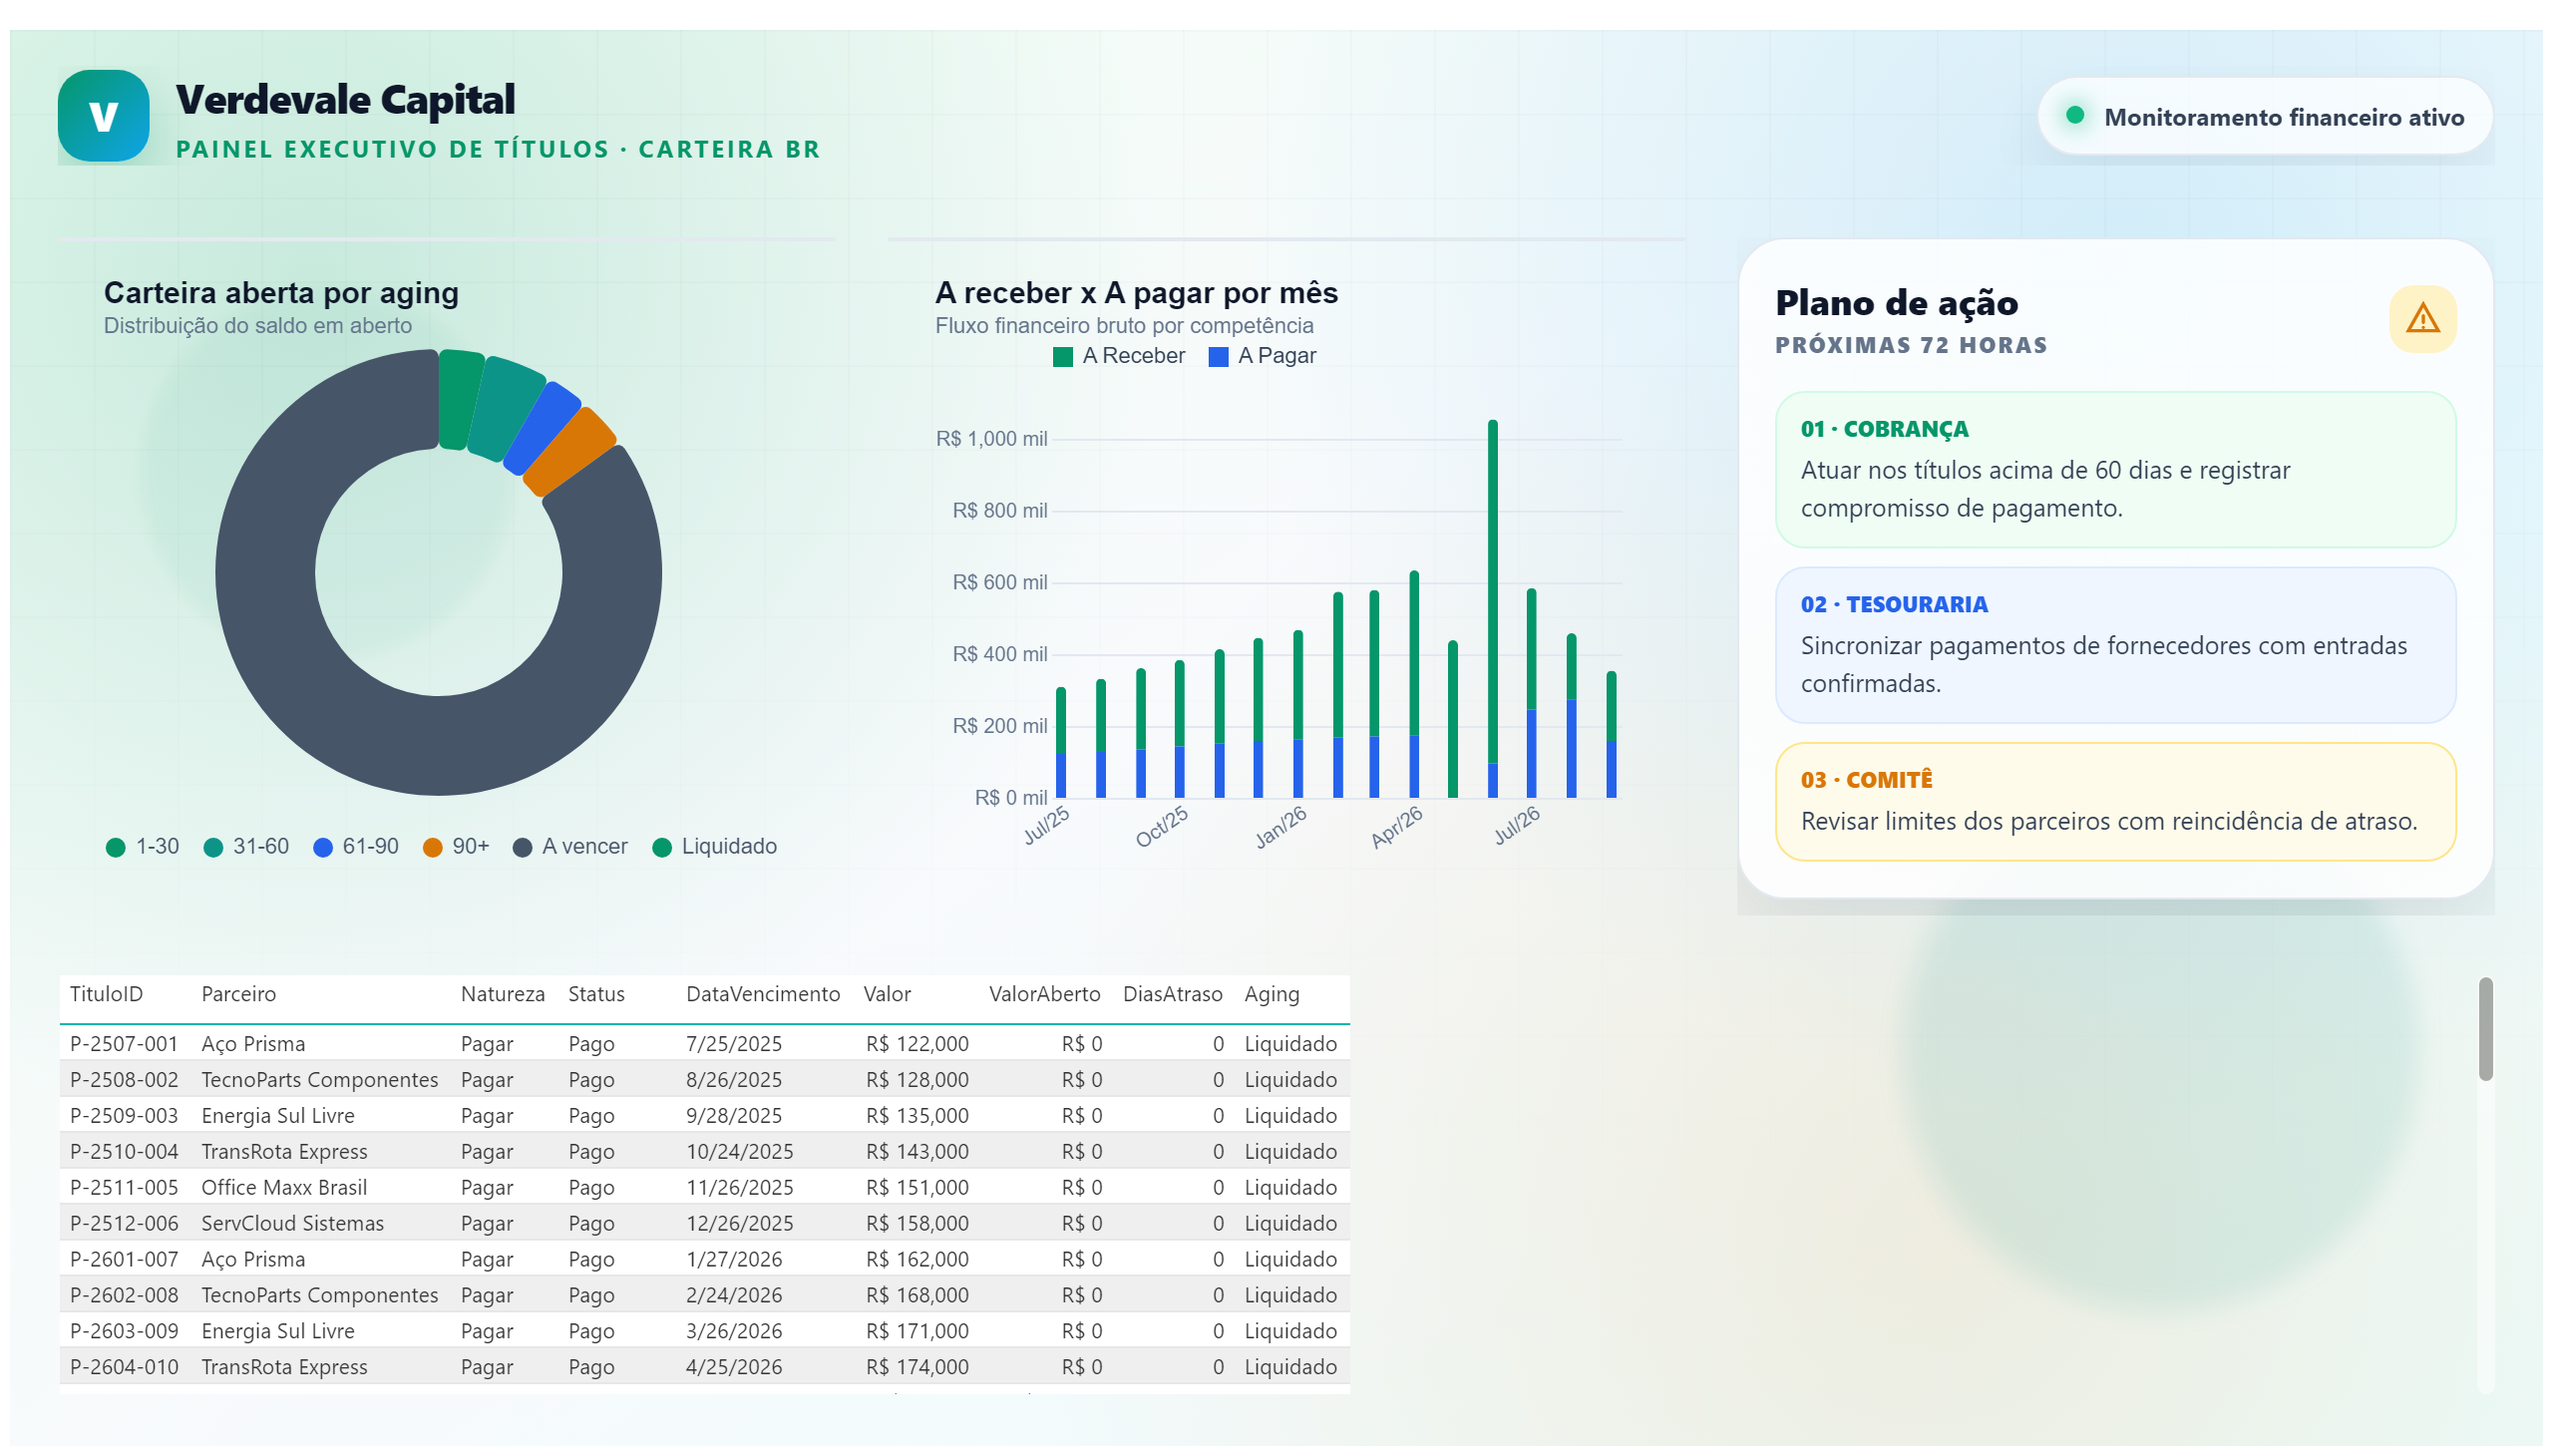Select the 31-60 aging legend swatch
The image size is (2553, 1456).
click(x=213, y=847)
